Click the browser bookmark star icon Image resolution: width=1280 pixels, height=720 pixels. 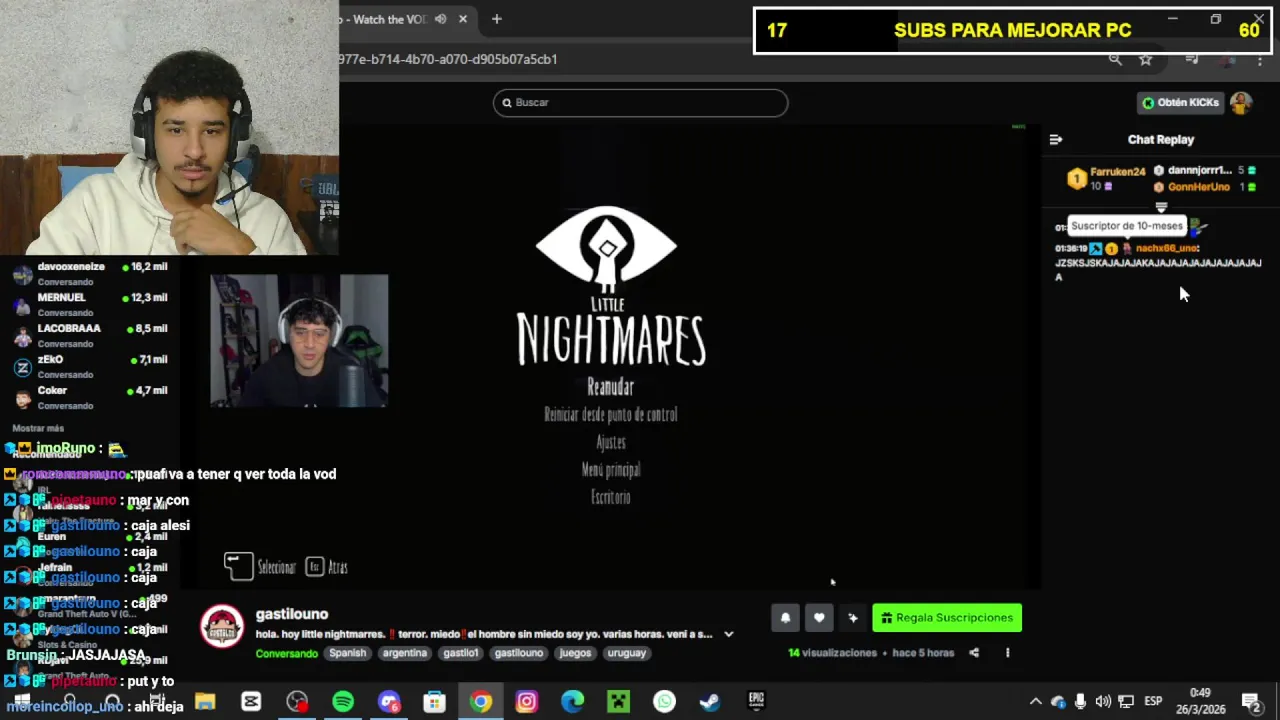(x=1146, y=59)
